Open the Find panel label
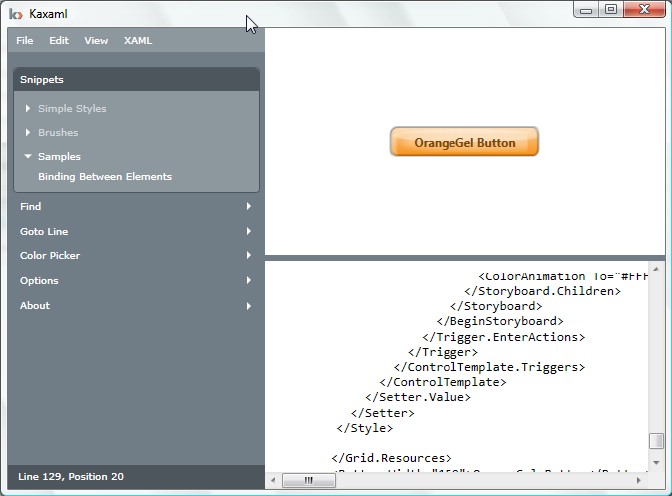The height and width of the screenshot is (496, 672). (30, 206)
